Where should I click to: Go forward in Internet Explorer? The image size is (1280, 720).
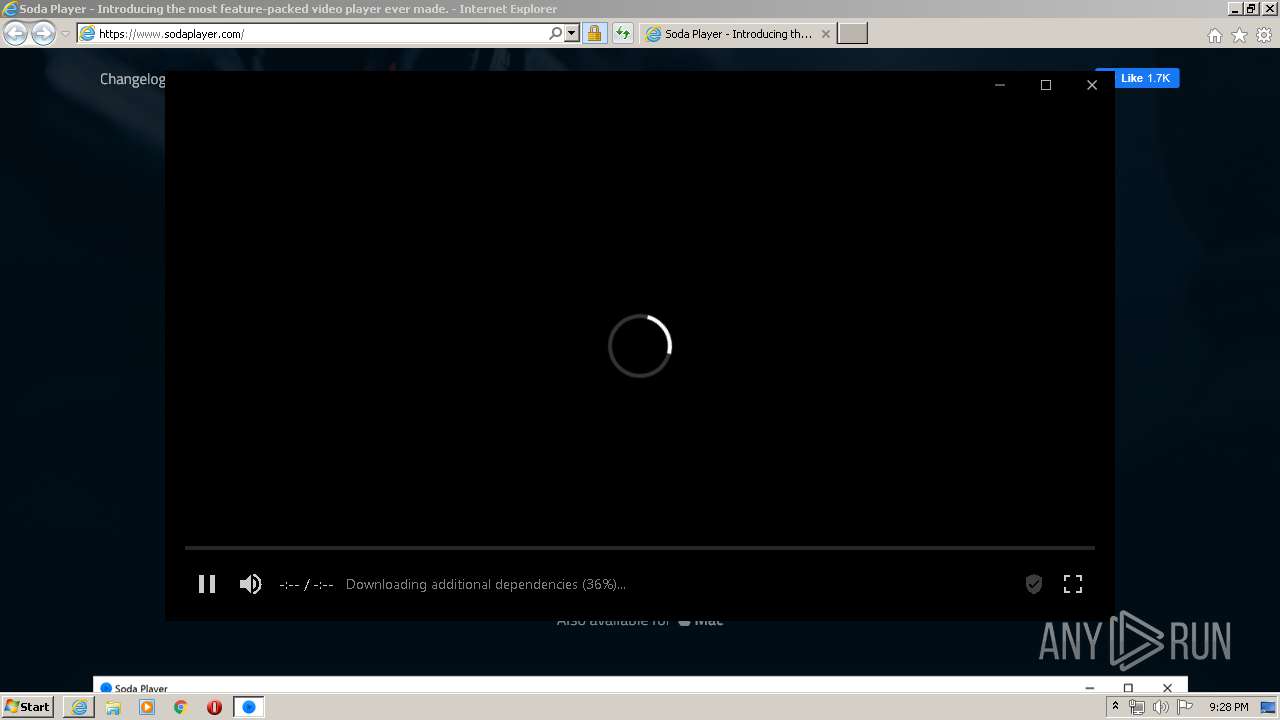(43, 34)
